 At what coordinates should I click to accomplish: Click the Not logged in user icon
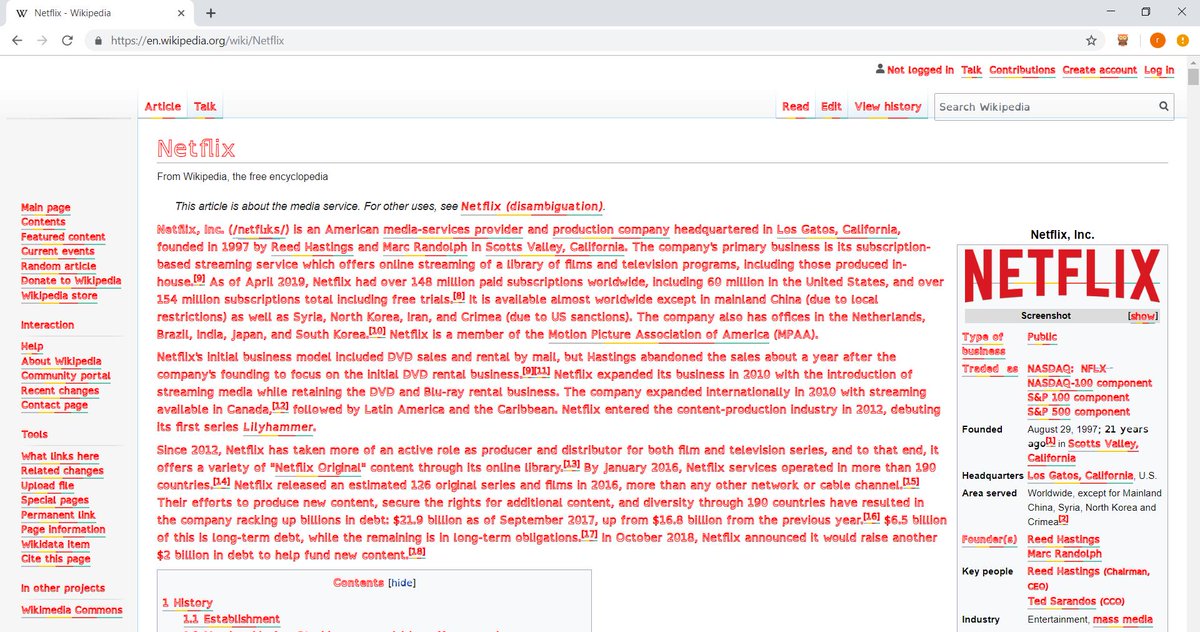879,70
